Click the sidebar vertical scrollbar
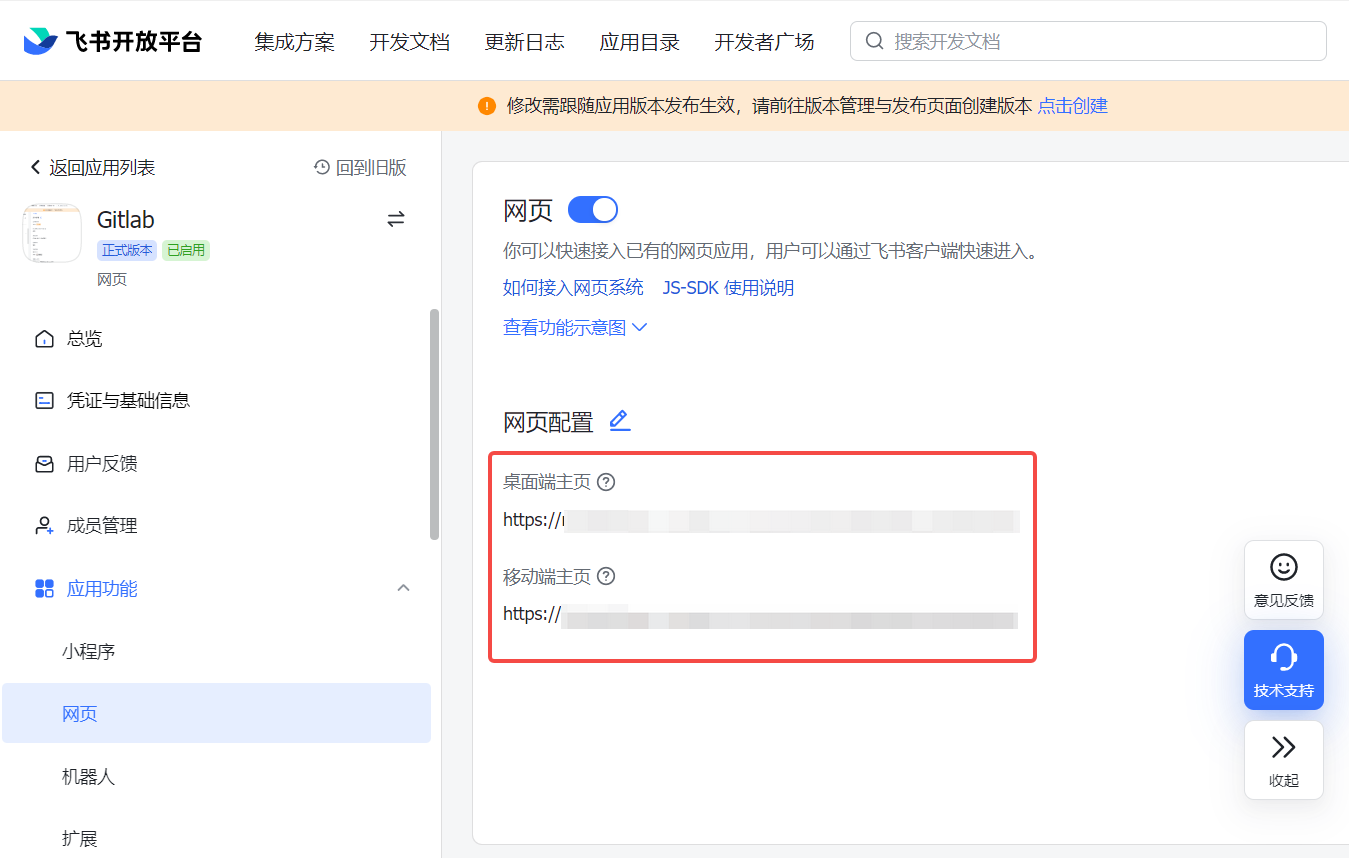1349x858 pixels. tap(434, 425)
